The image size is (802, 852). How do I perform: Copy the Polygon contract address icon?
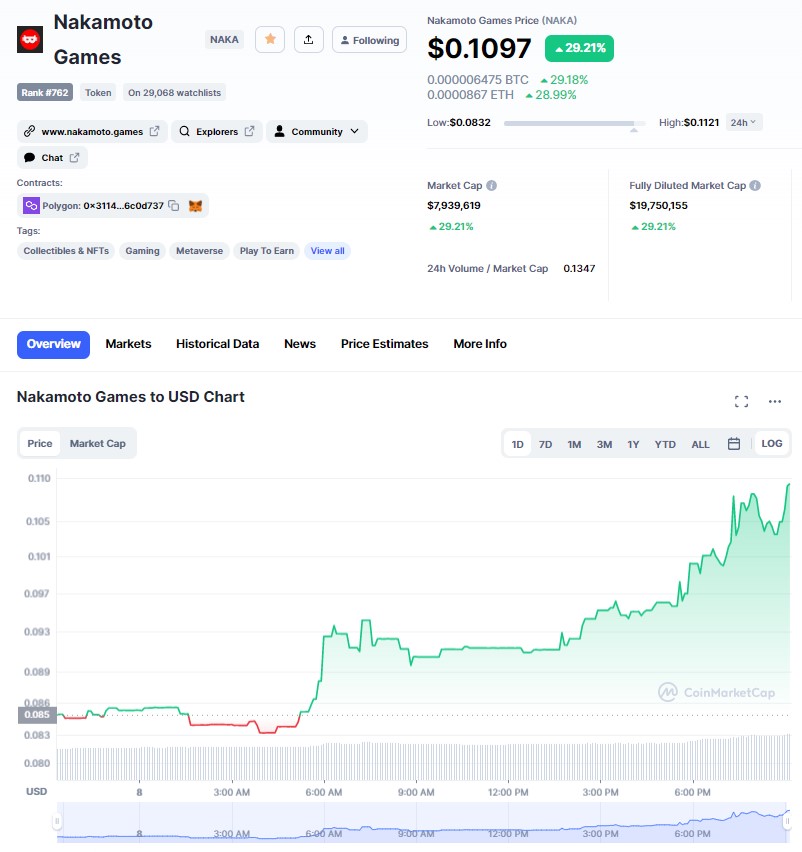pos(174,205)
